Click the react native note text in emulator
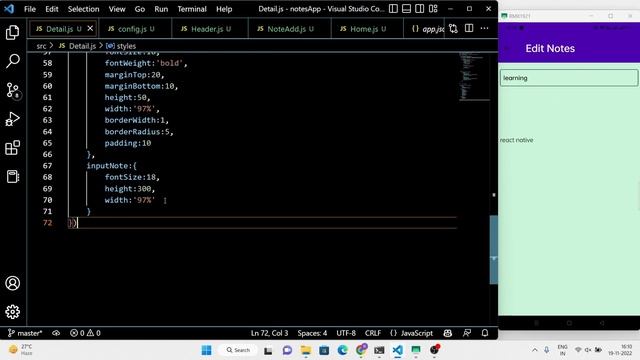The height and width of the screenshot is (360, 640). 516,140
